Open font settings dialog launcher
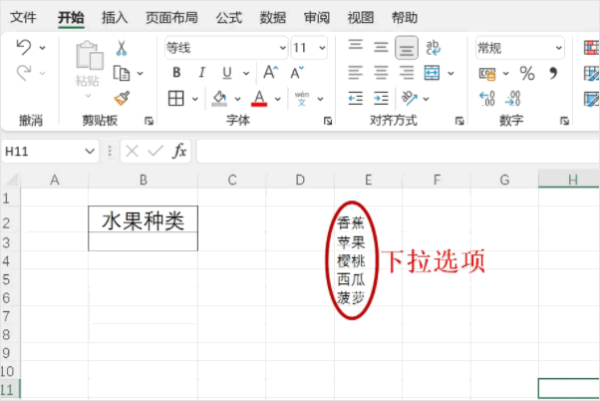The height and width of the screenshot is (401, 600). pos(328,121)
